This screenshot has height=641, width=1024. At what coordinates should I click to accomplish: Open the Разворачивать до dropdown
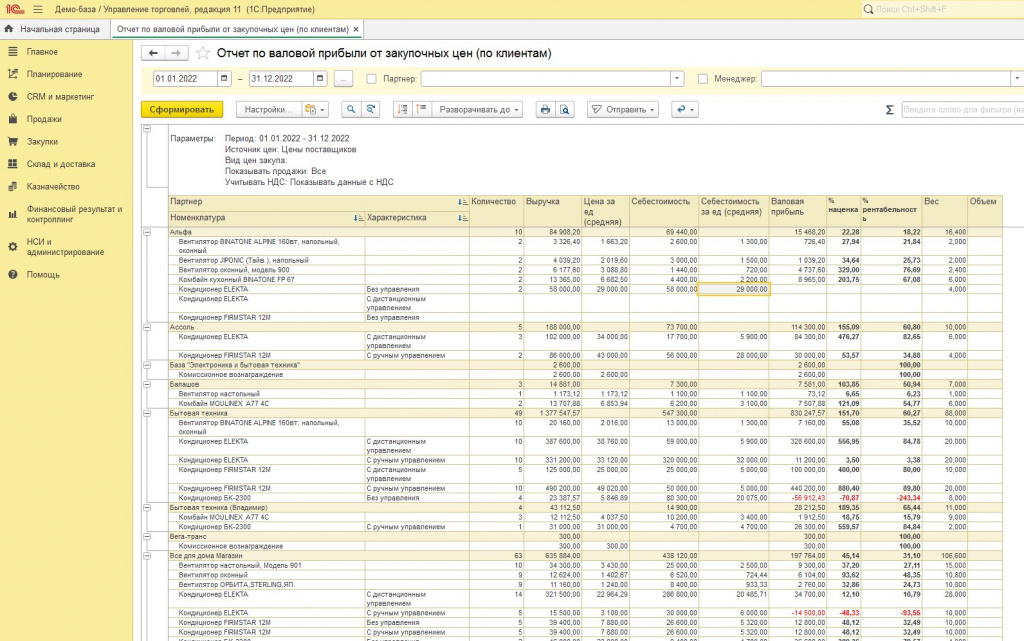point(477,110)
